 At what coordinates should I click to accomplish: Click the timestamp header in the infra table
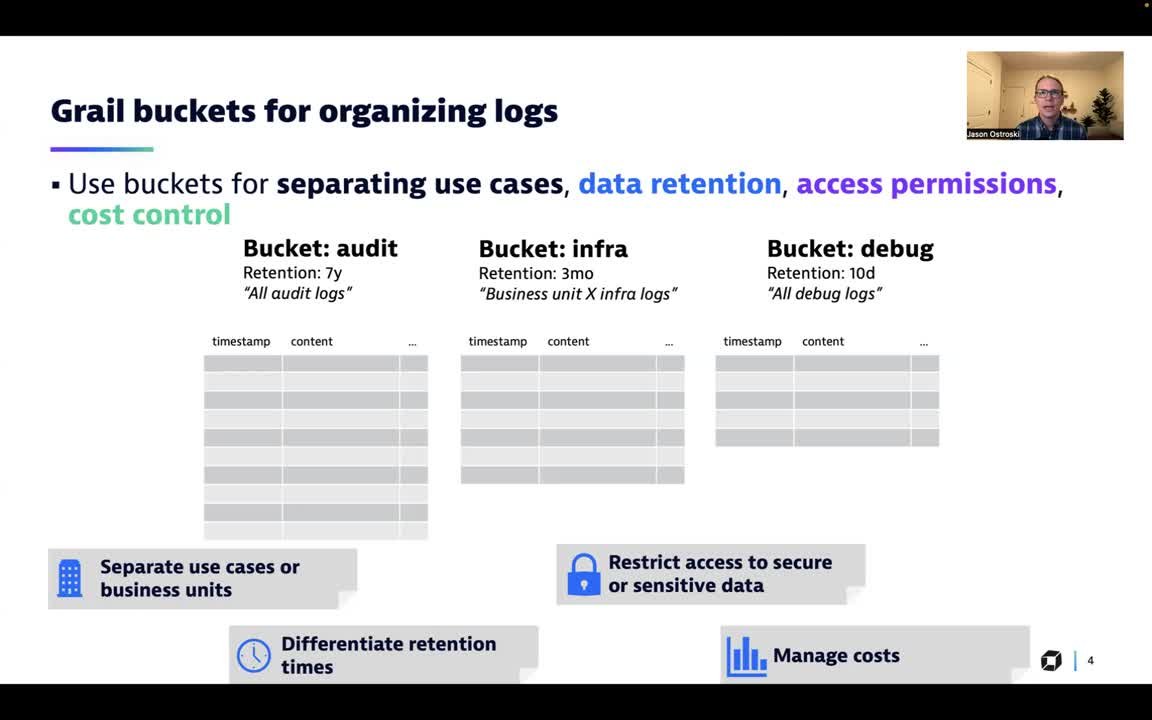(x=497, y=342)
